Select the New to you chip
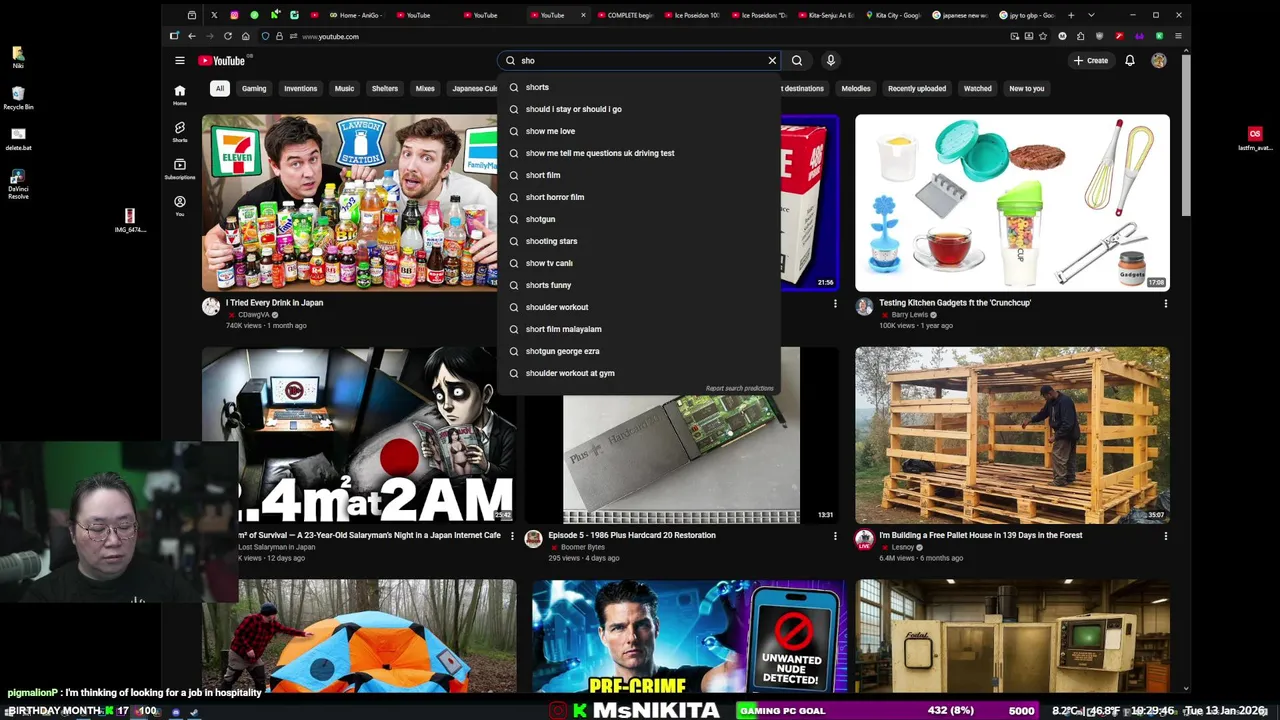 (x=1027, y=88)
